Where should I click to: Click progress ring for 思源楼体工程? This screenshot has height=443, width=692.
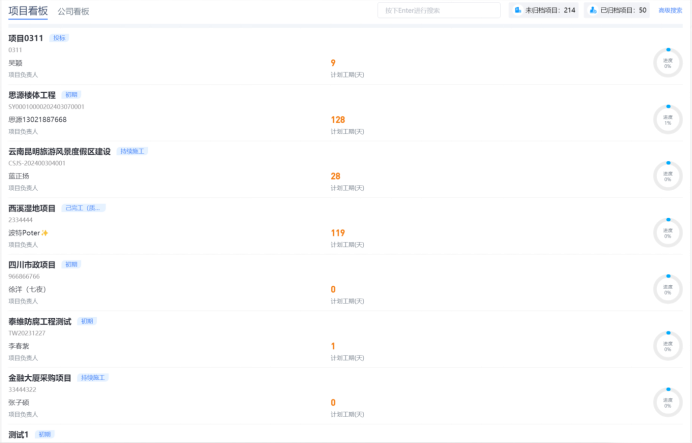(667, 119)
